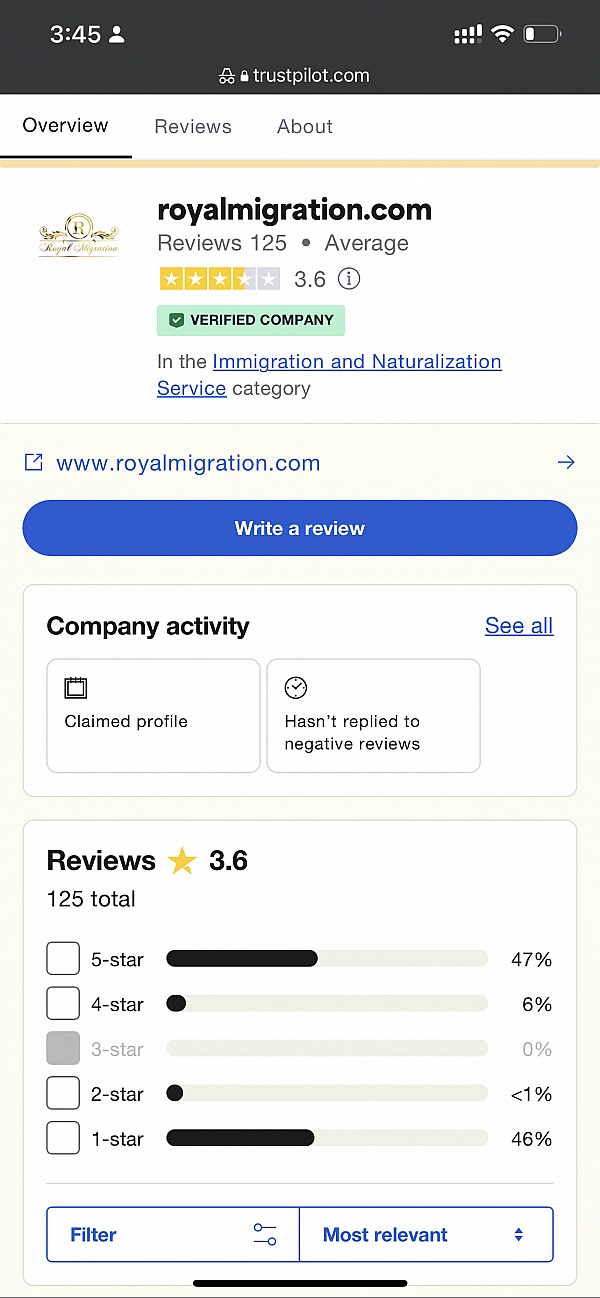This screenshot has height=1298, width=600.
Task: Tap the person icon next to time
Action: [117, 35]
